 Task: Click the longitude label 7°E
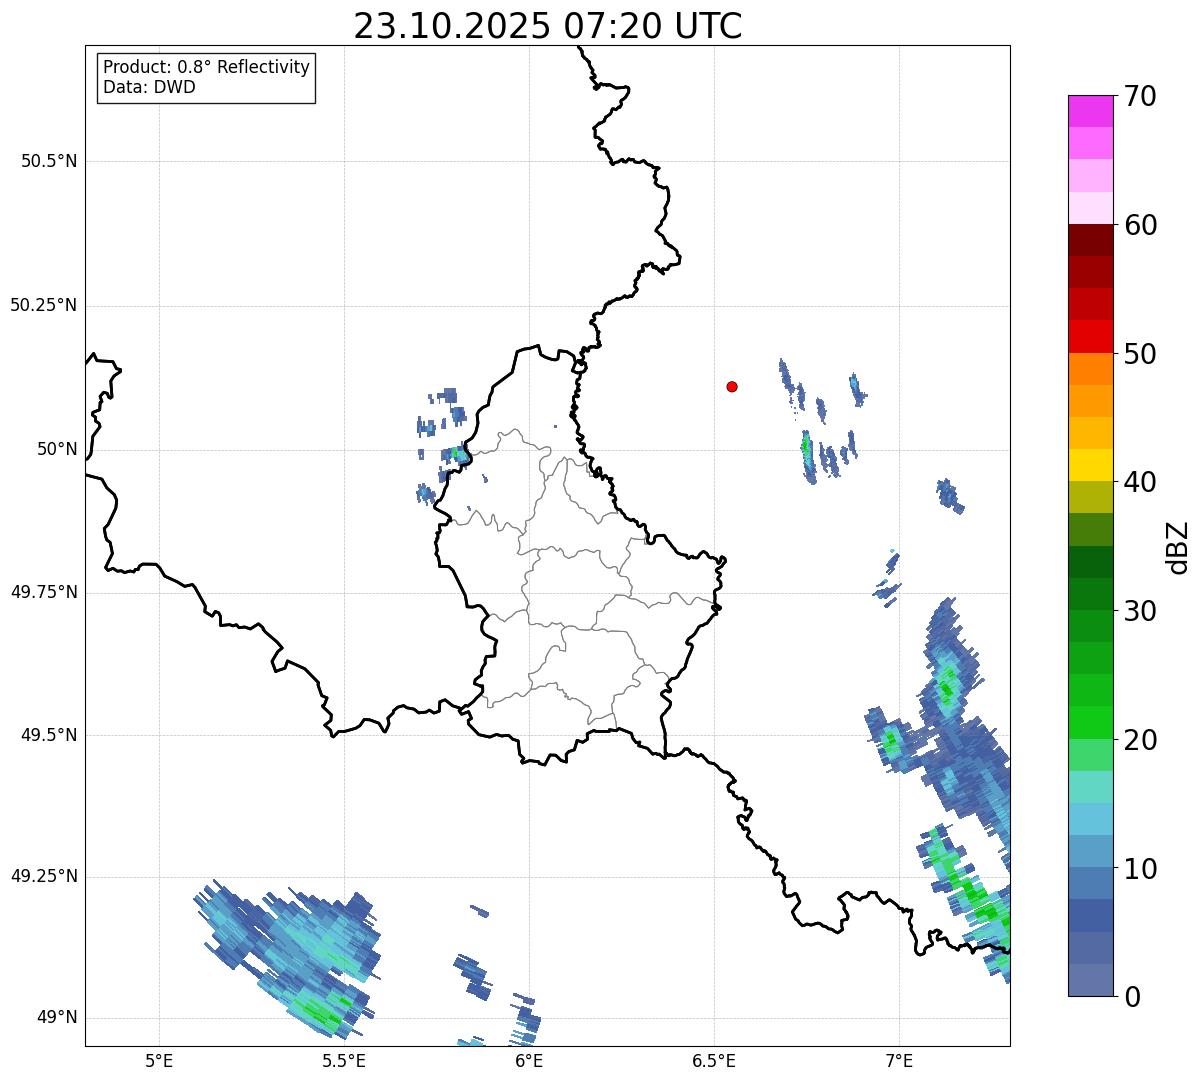click(899, 1060)
